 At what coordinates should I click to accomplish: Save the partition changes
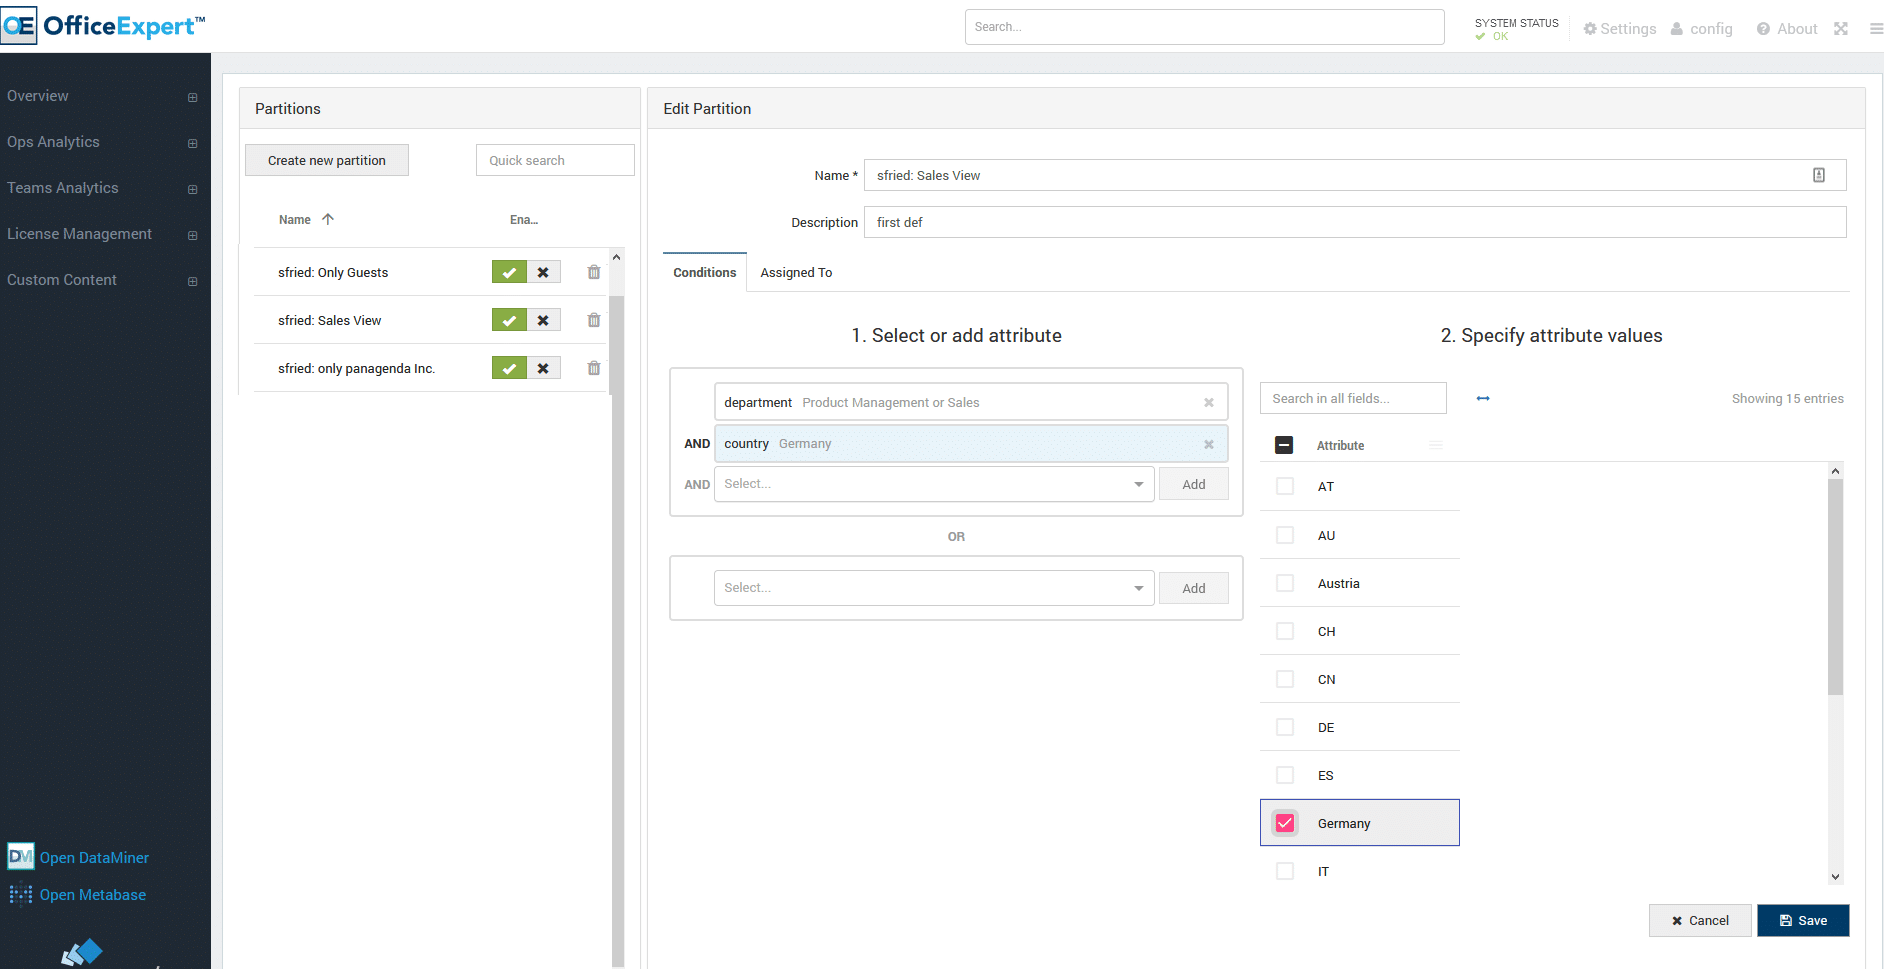click(1803, 920)
